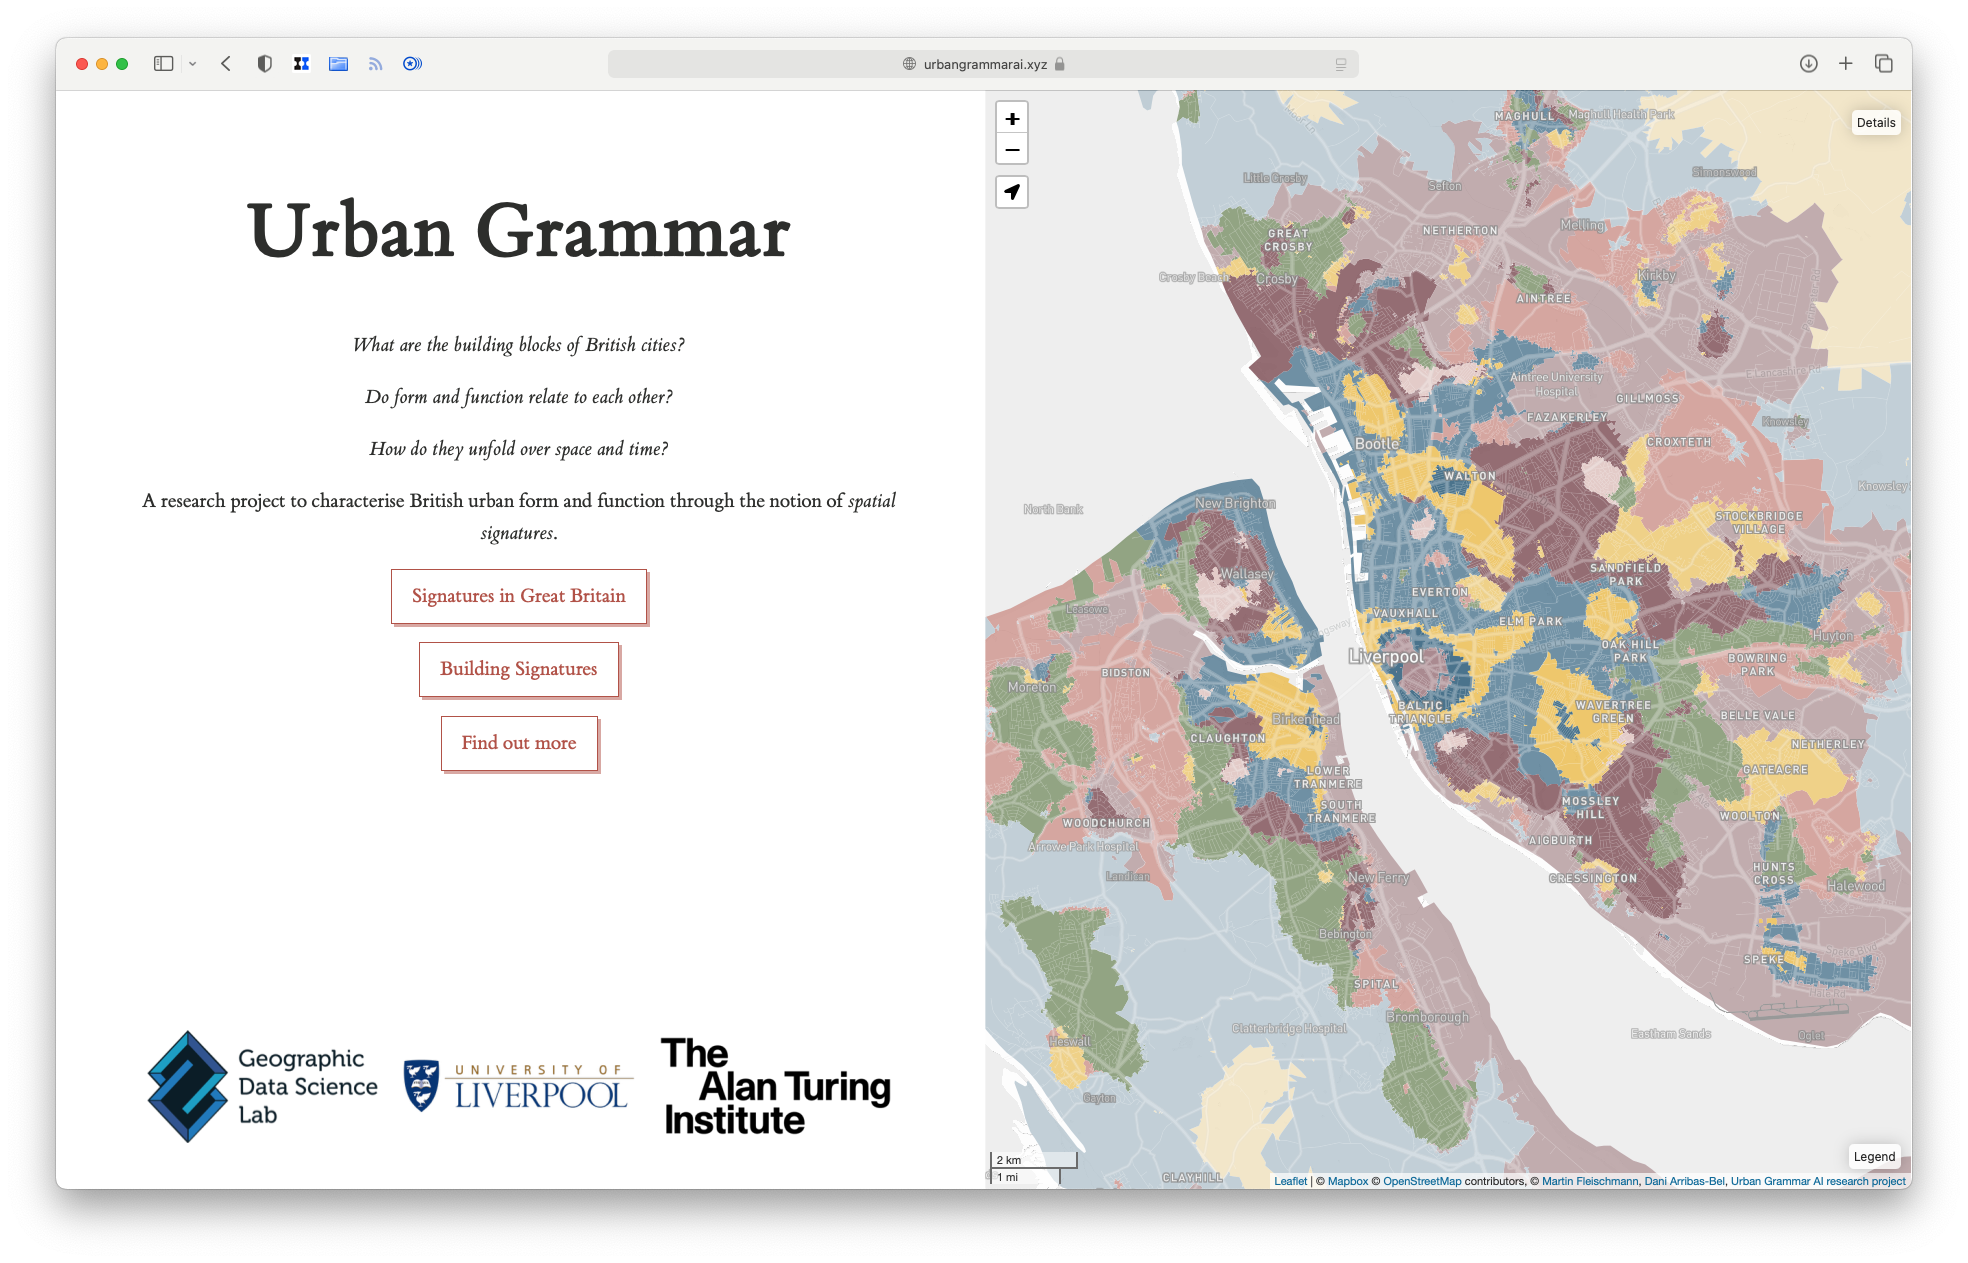Viewport: 1968px width, 1263px height.
Task: Expand the map Details panel
Action: tap(1875, 123)
